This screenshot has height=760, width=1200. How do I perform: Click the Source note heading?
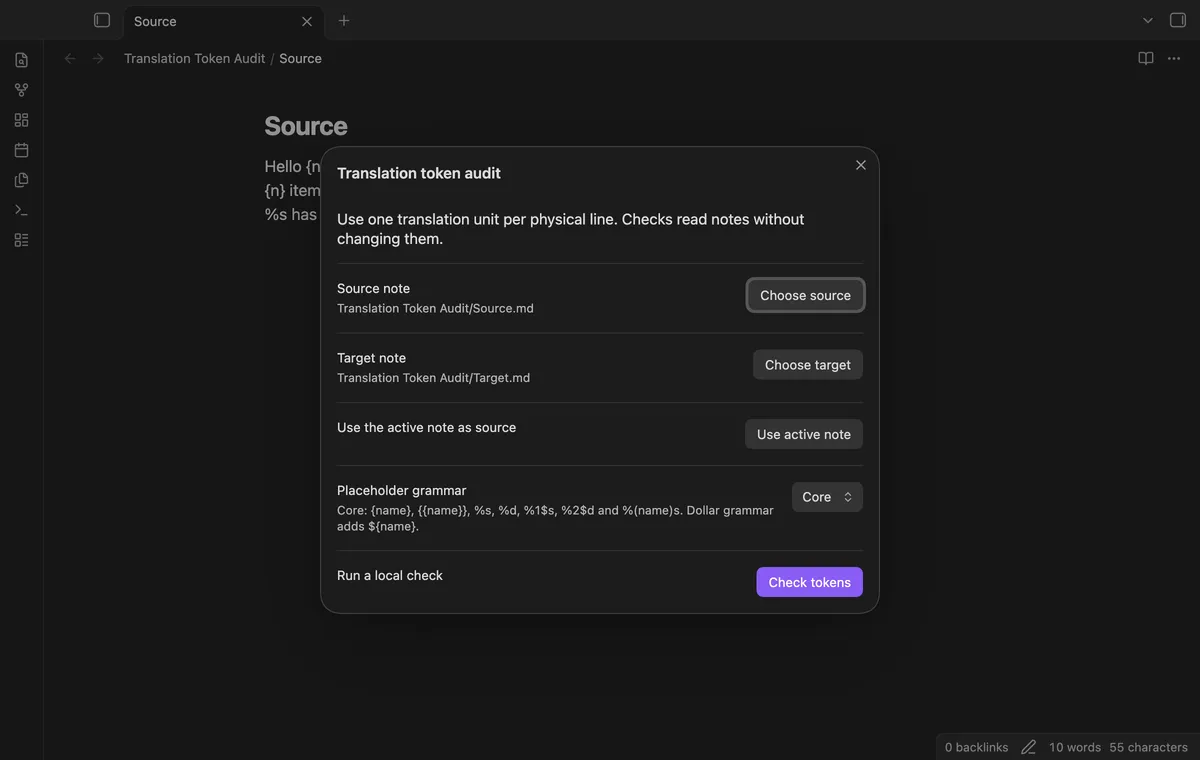(306, 126)
